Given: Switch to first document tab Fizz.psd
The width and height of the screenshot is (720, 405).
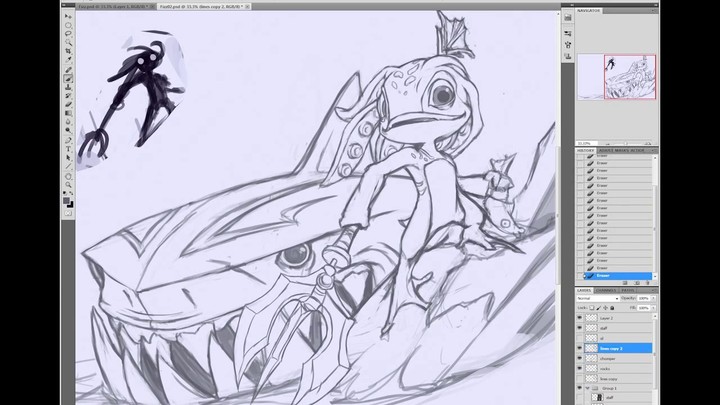Looking at the screenshot, I should [x=112, y=6].
